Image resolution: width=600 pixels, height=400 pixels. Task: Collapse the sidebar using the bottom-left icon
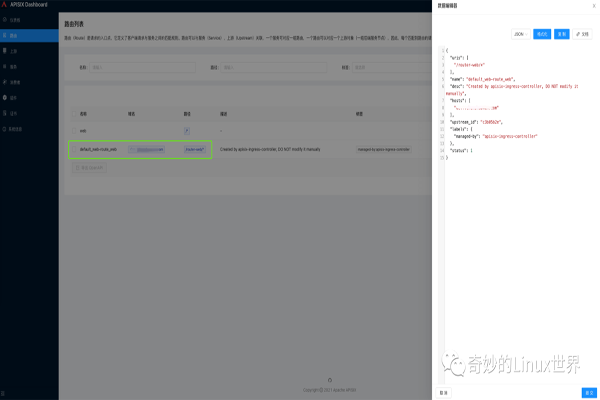(x=3, y=393)
